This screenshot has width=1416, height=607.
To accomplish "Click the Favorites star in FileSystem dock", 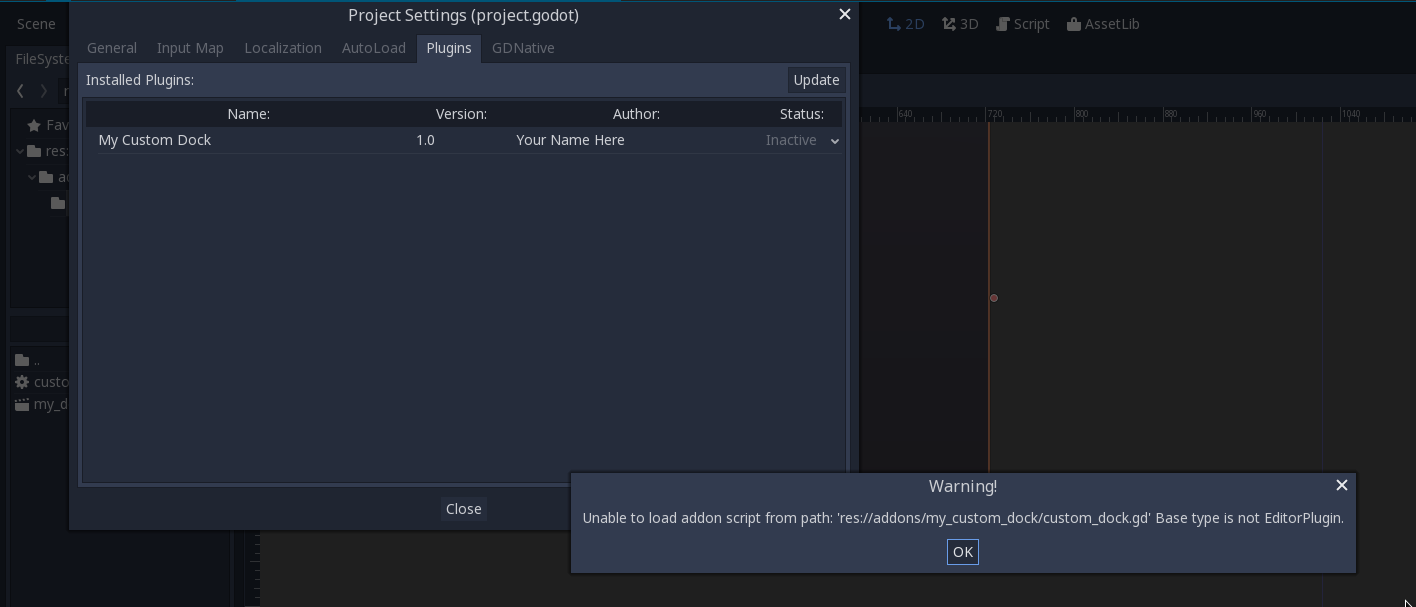I will point(34,125).
